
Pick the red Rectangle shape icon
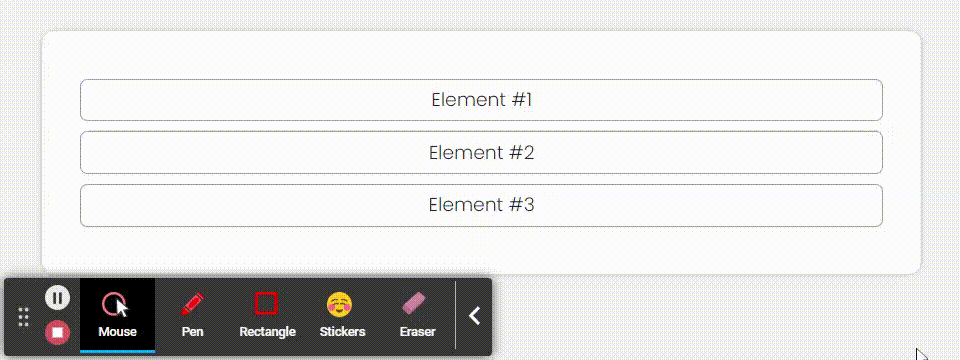tap(266, 304)
